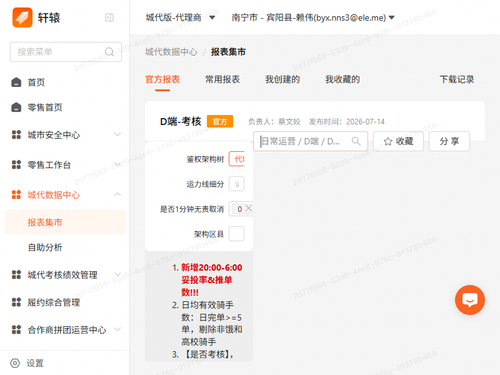Open the 南宁市 account dropdown
Viewport: 500px width, 375px height.
[313, 17]
